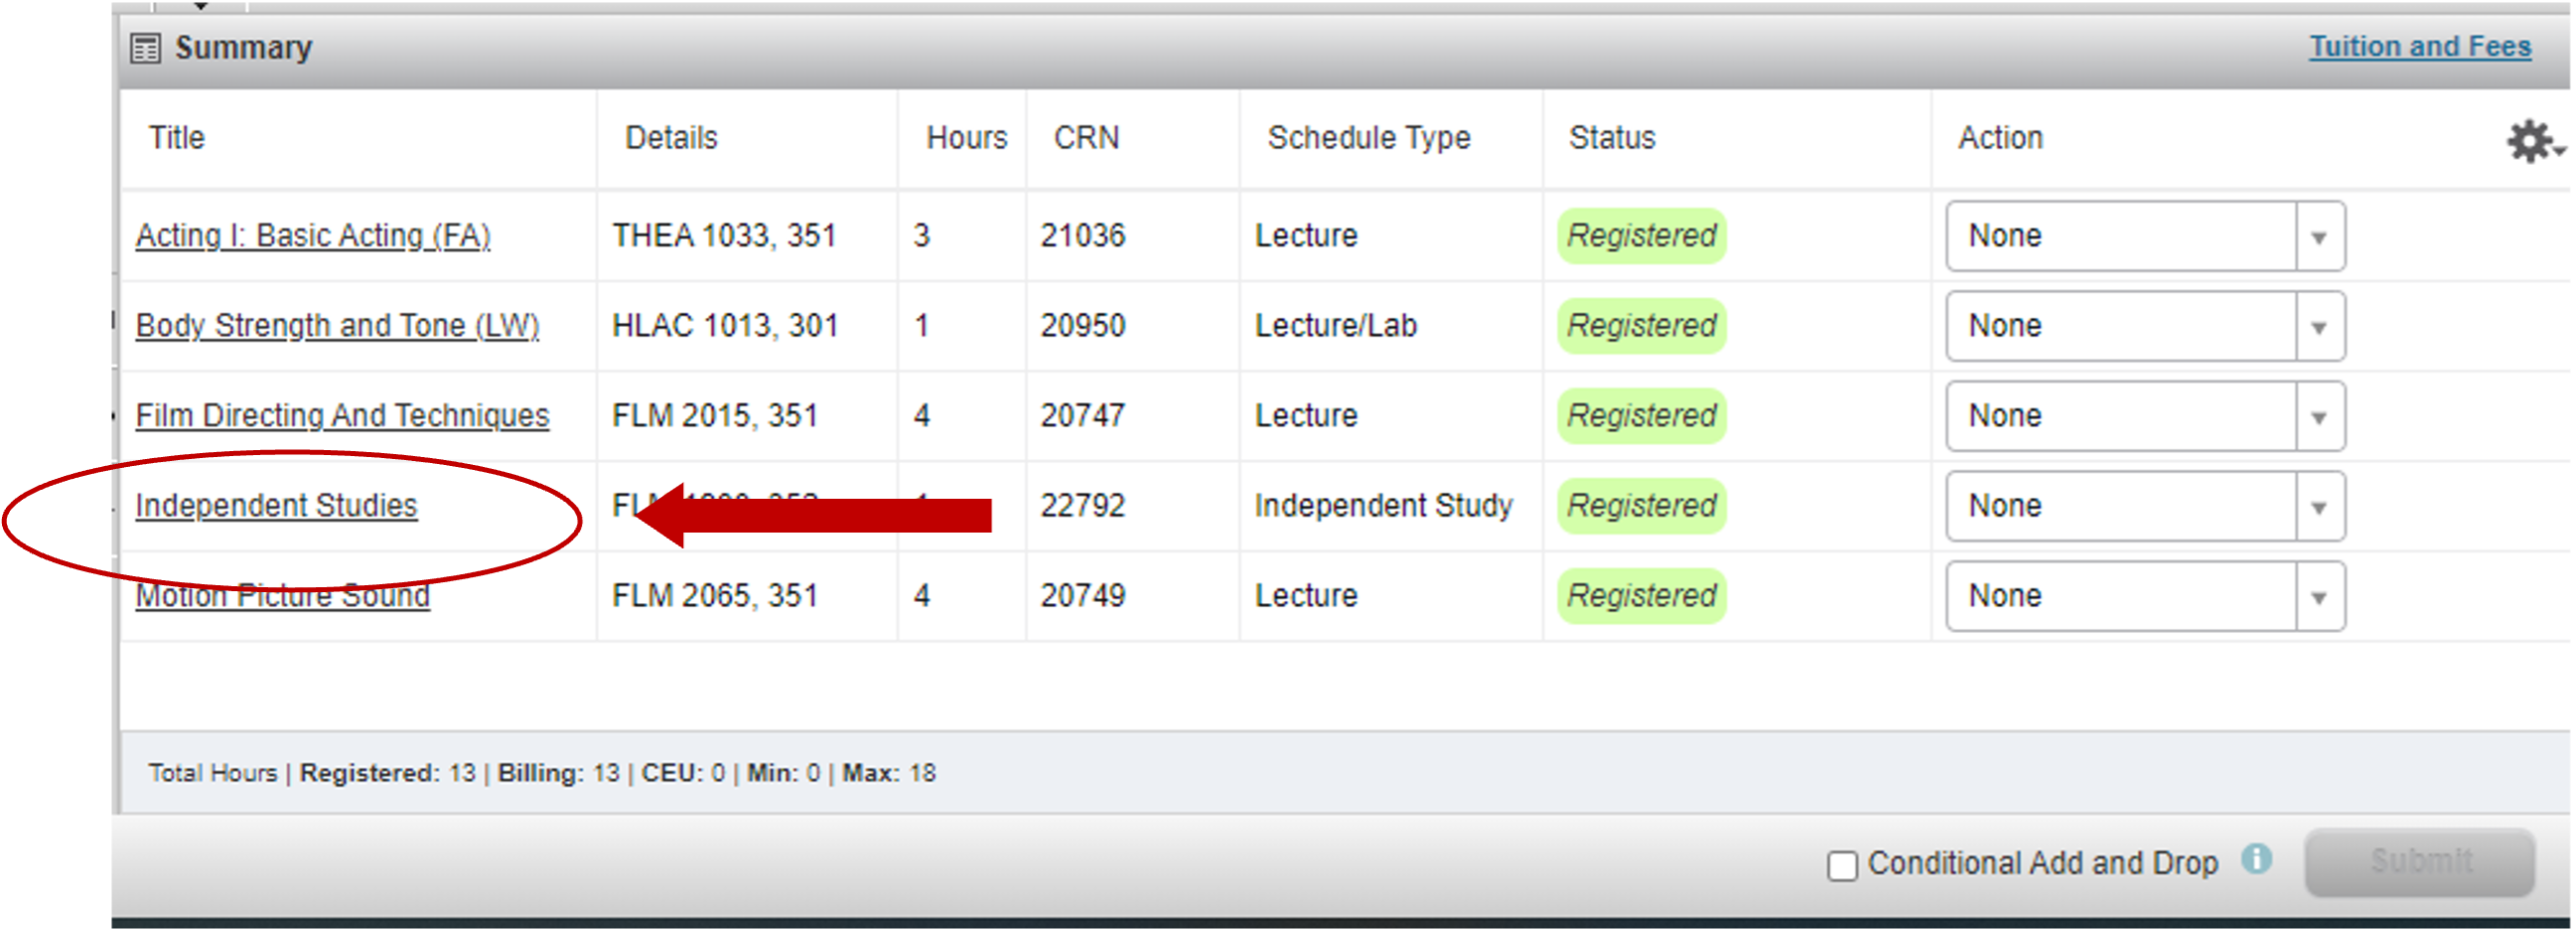Sort by the Title column header

point(177,138)
